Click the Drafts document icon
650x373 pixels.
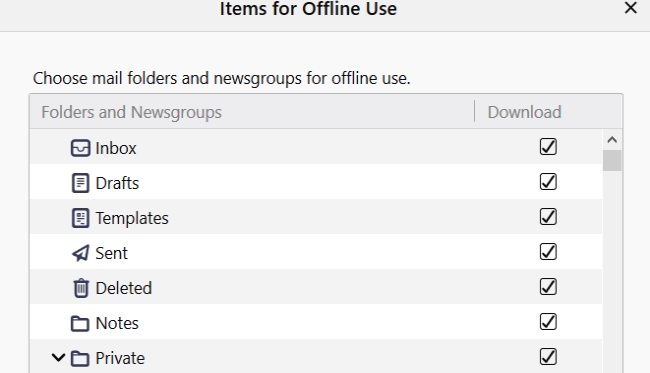point(80,183)
